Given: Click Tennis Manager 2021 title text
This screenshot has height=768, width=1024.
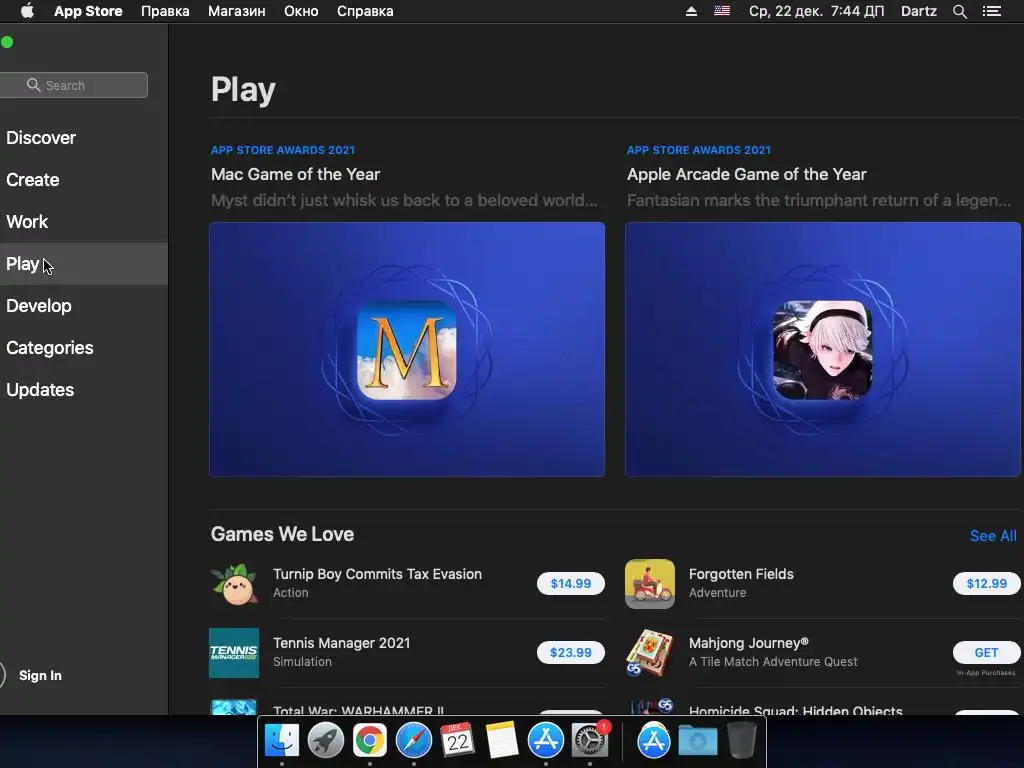Looking at the screenshot, I should (x=342, y=643).
